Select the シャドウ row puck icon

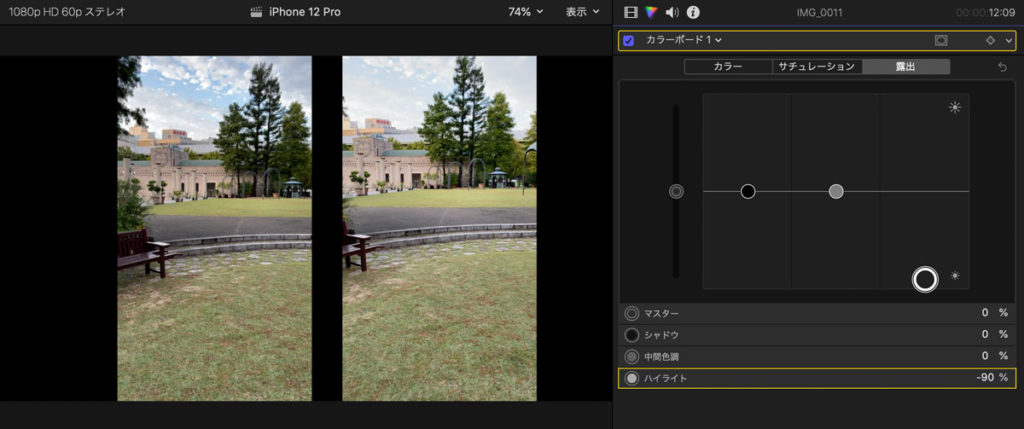(x=632, y=335)
